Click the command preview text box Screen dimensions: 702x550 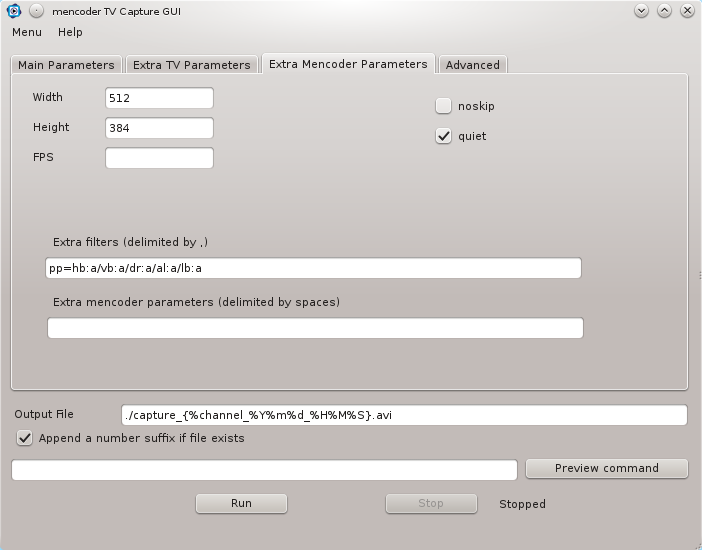tap(265, 470)
